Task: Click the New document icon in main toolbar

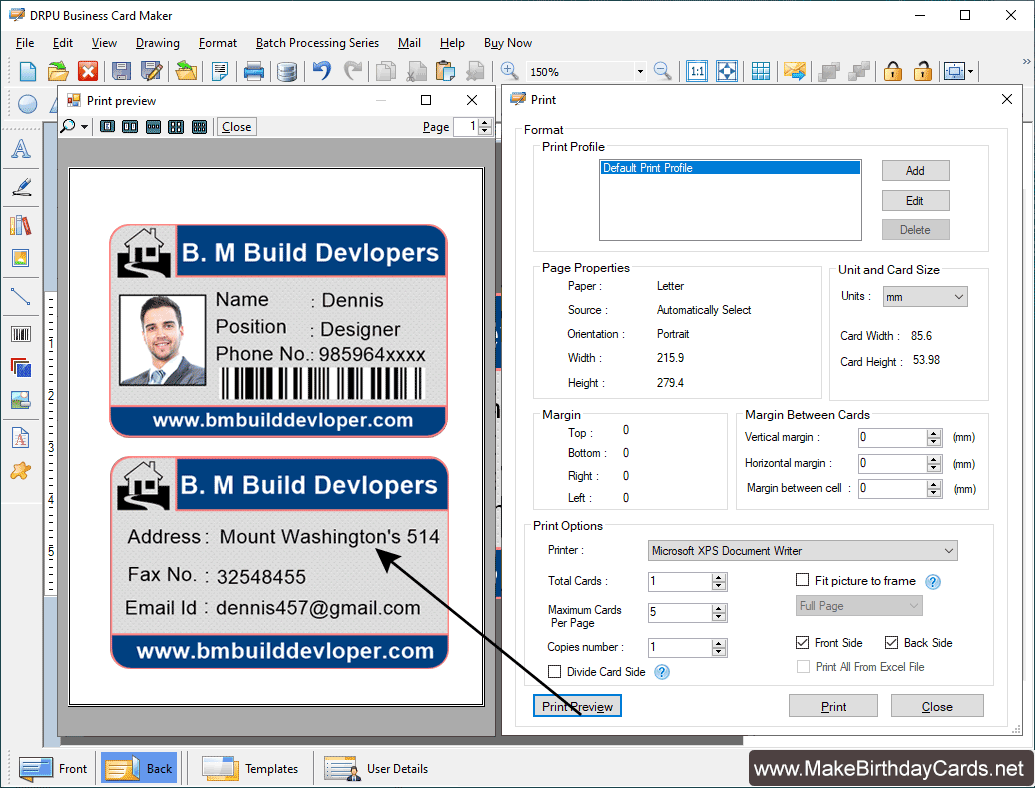Action: pyautogui.click(x=28, y=71)
